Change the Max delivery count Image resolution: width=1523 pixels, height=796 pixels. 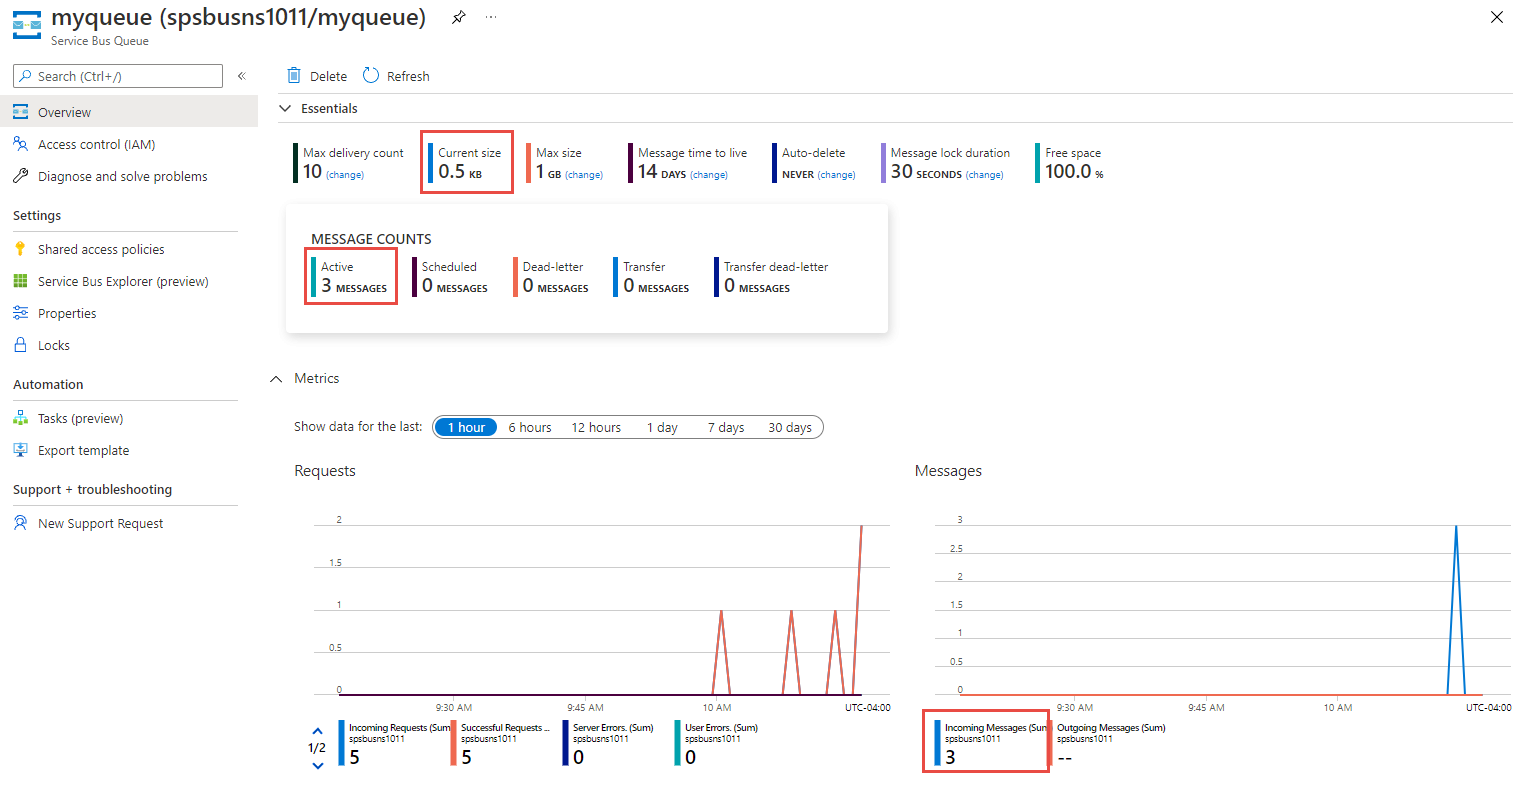345,175
